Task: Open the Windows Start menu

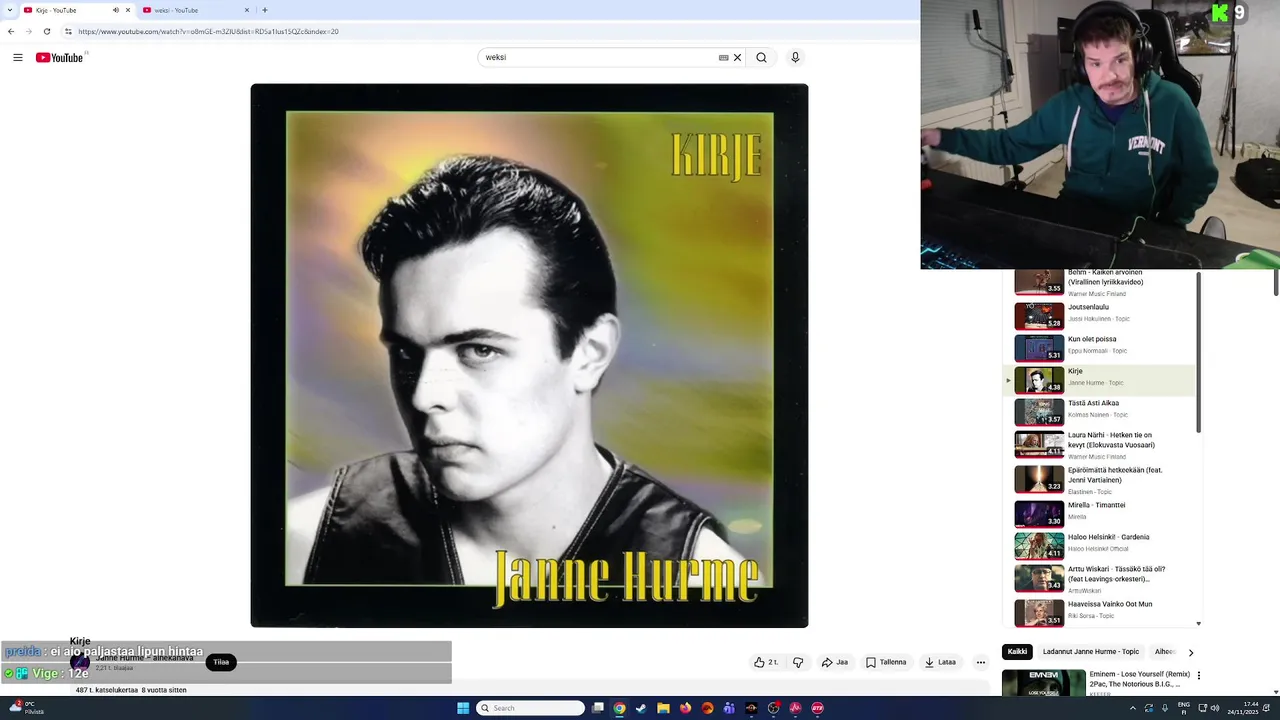Action: tap(463, 708)
